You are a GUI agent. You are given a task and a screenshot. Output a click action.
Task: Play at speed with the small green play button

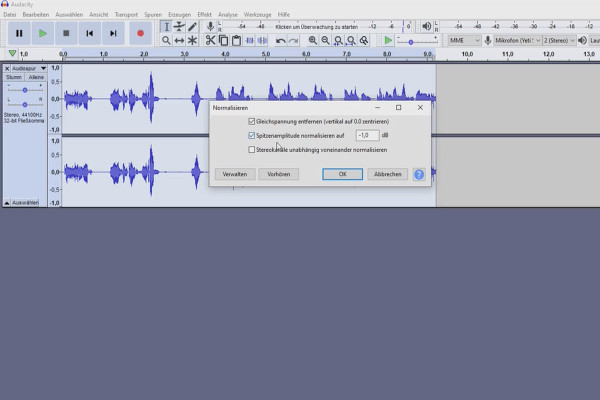tap(388, 40)
